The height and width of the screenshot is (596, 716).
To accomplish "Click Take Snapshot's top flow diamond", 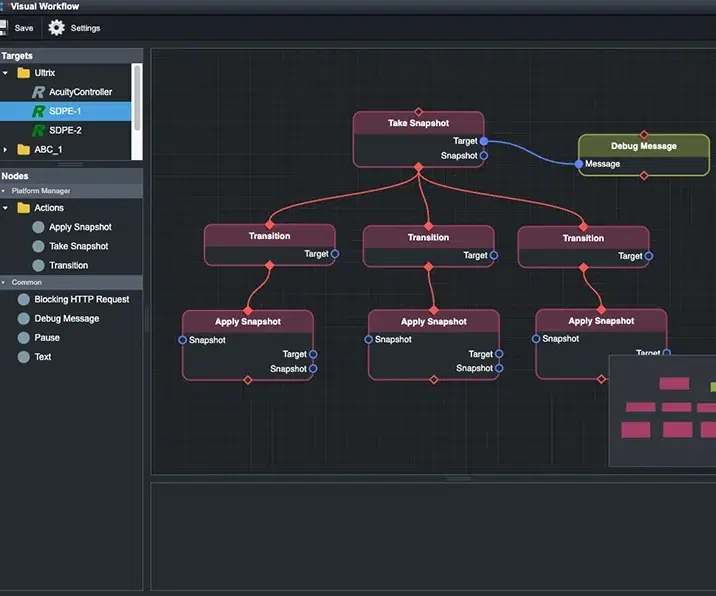I will tap(418, 112).
